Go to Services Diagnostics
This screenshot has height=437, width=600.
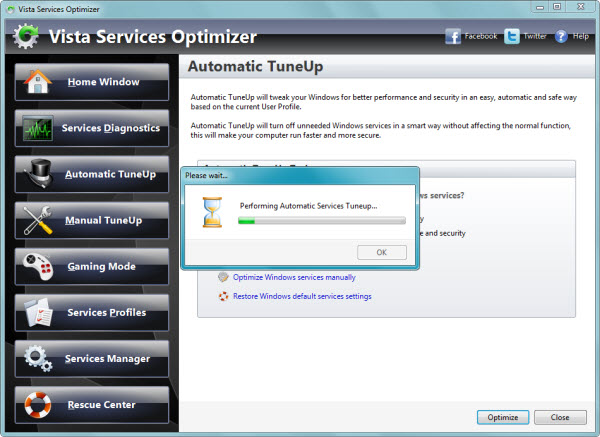pyautogui.click(x=91, y=128)
